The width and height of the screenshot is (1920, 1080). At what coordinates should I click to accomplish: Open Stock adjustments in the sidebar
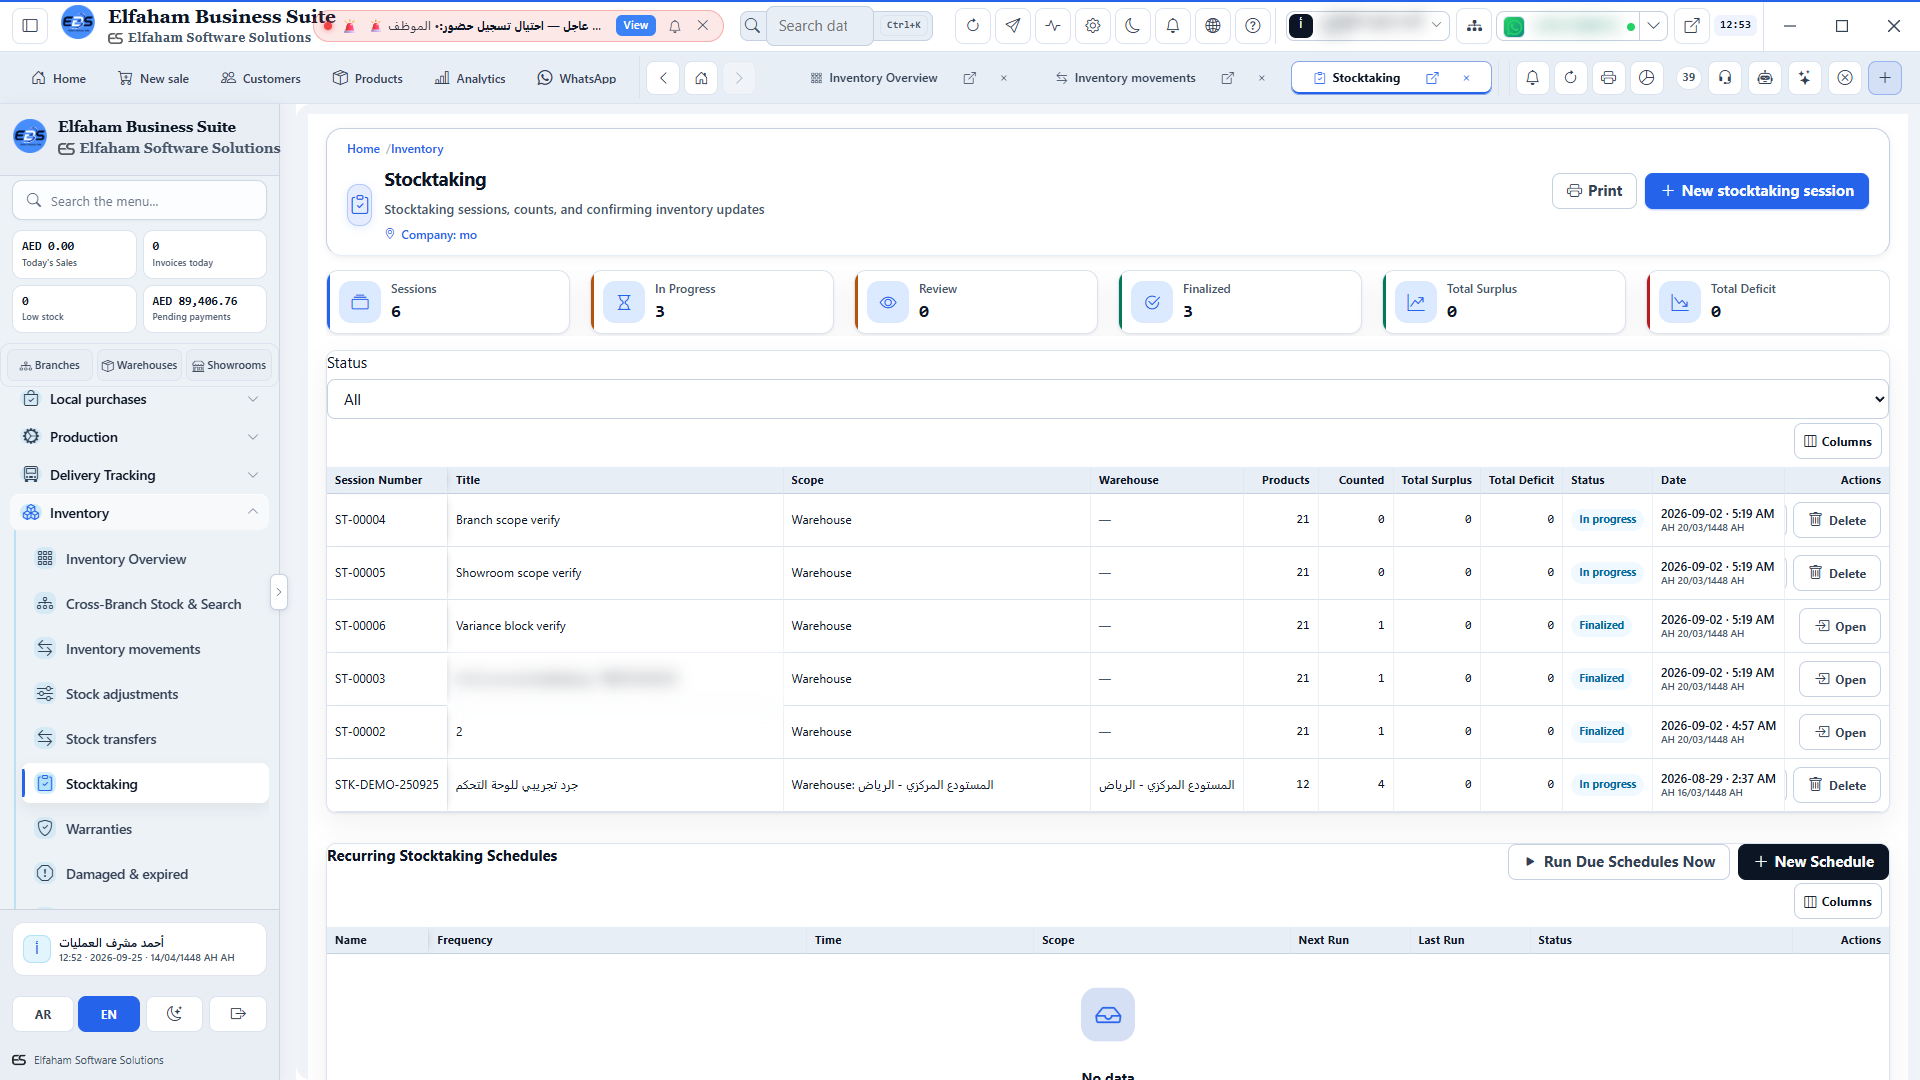coord(122,694)
